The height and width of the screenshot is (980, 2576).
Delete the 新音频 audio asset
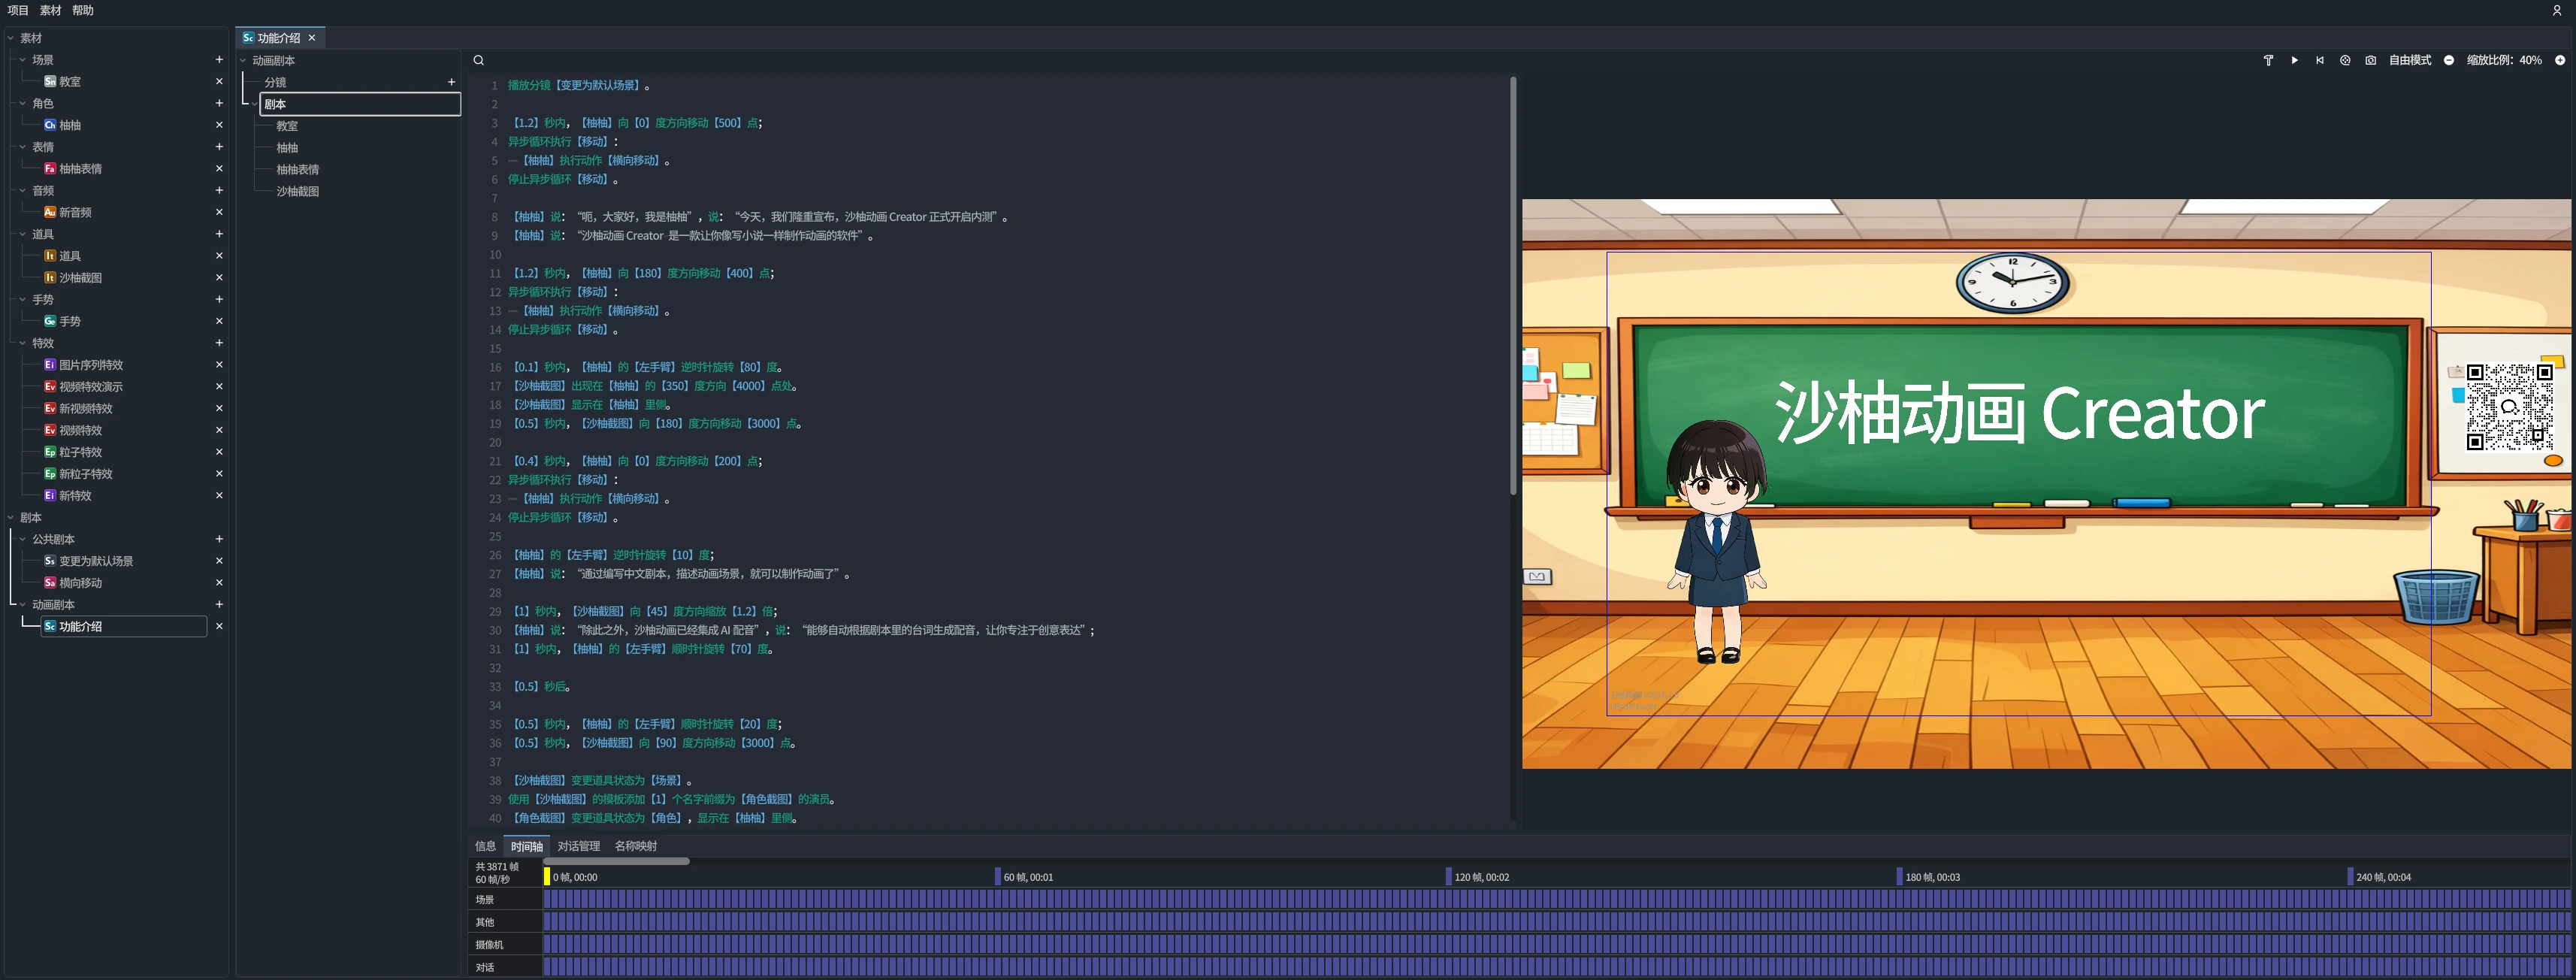pos(219,212)
